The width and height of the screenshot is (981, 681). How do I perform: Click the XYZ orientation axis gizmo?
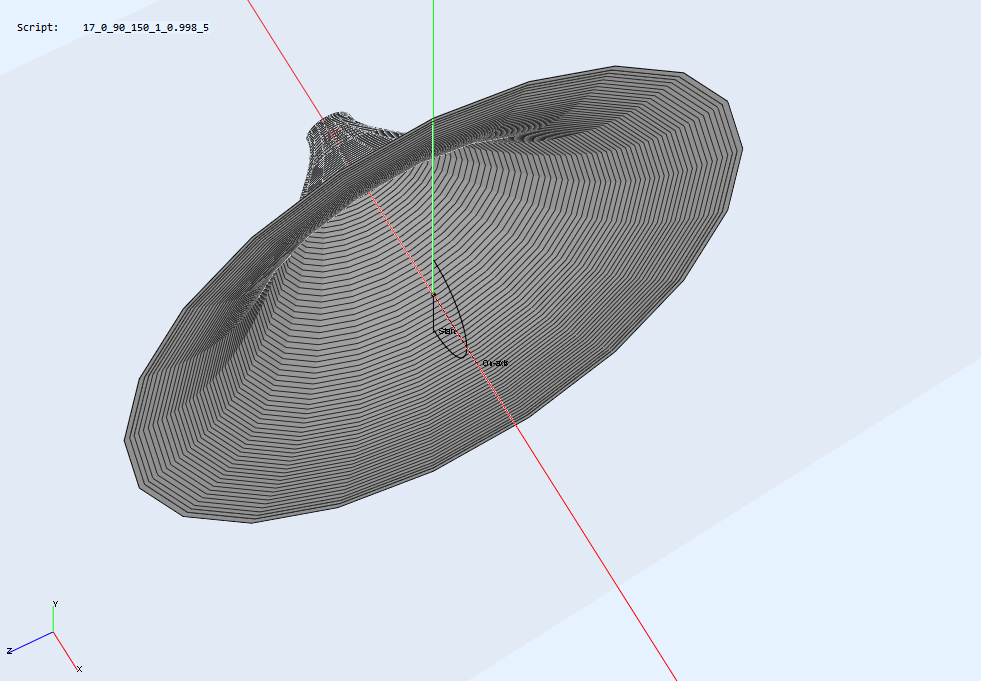click(x=45, y=637)
